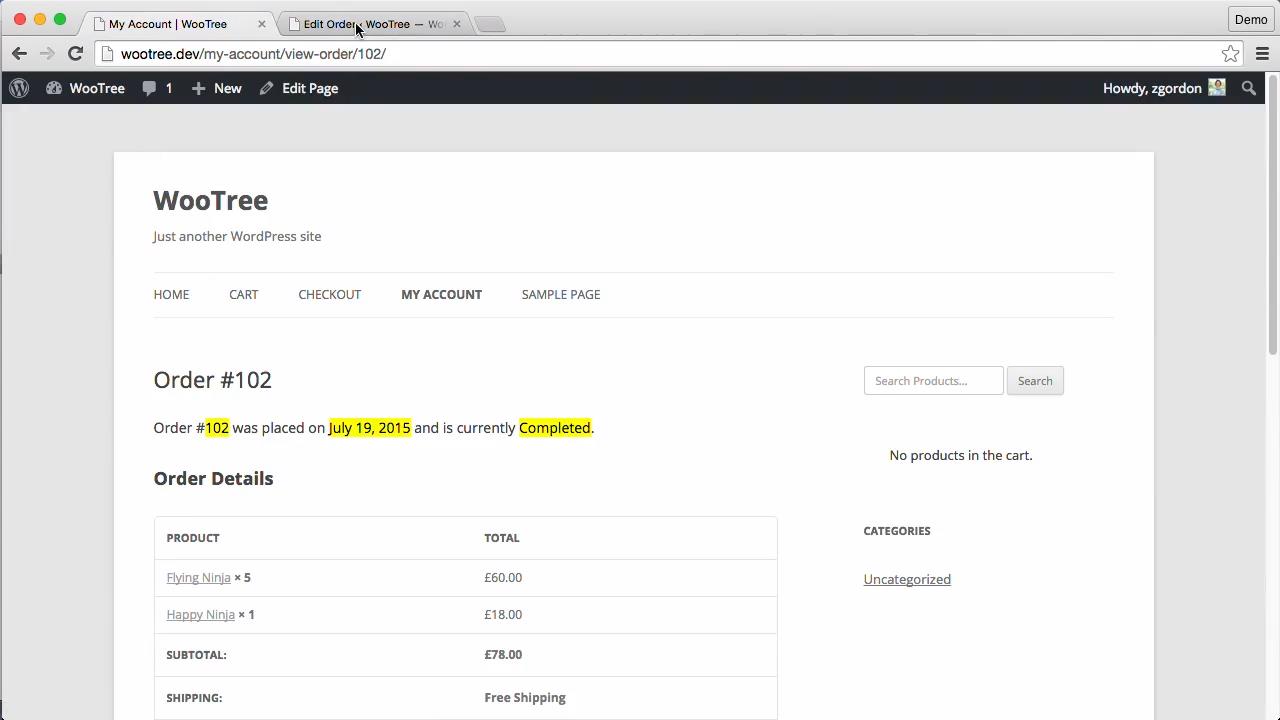Viewport: 1280px width, 720px height.
Task: Open a new browser tab
Action: [x=490, y=24]
